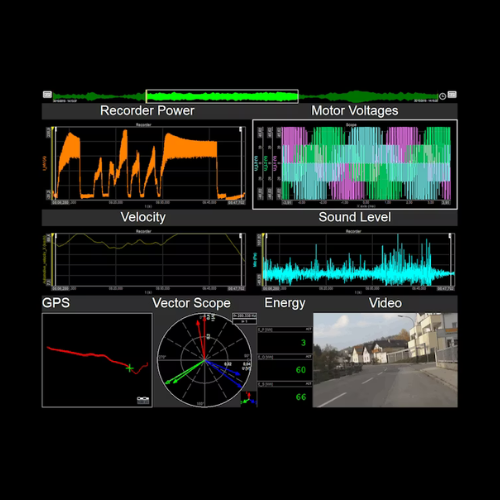
Task: Click the vector scope polar diagram
Action: 204,360
